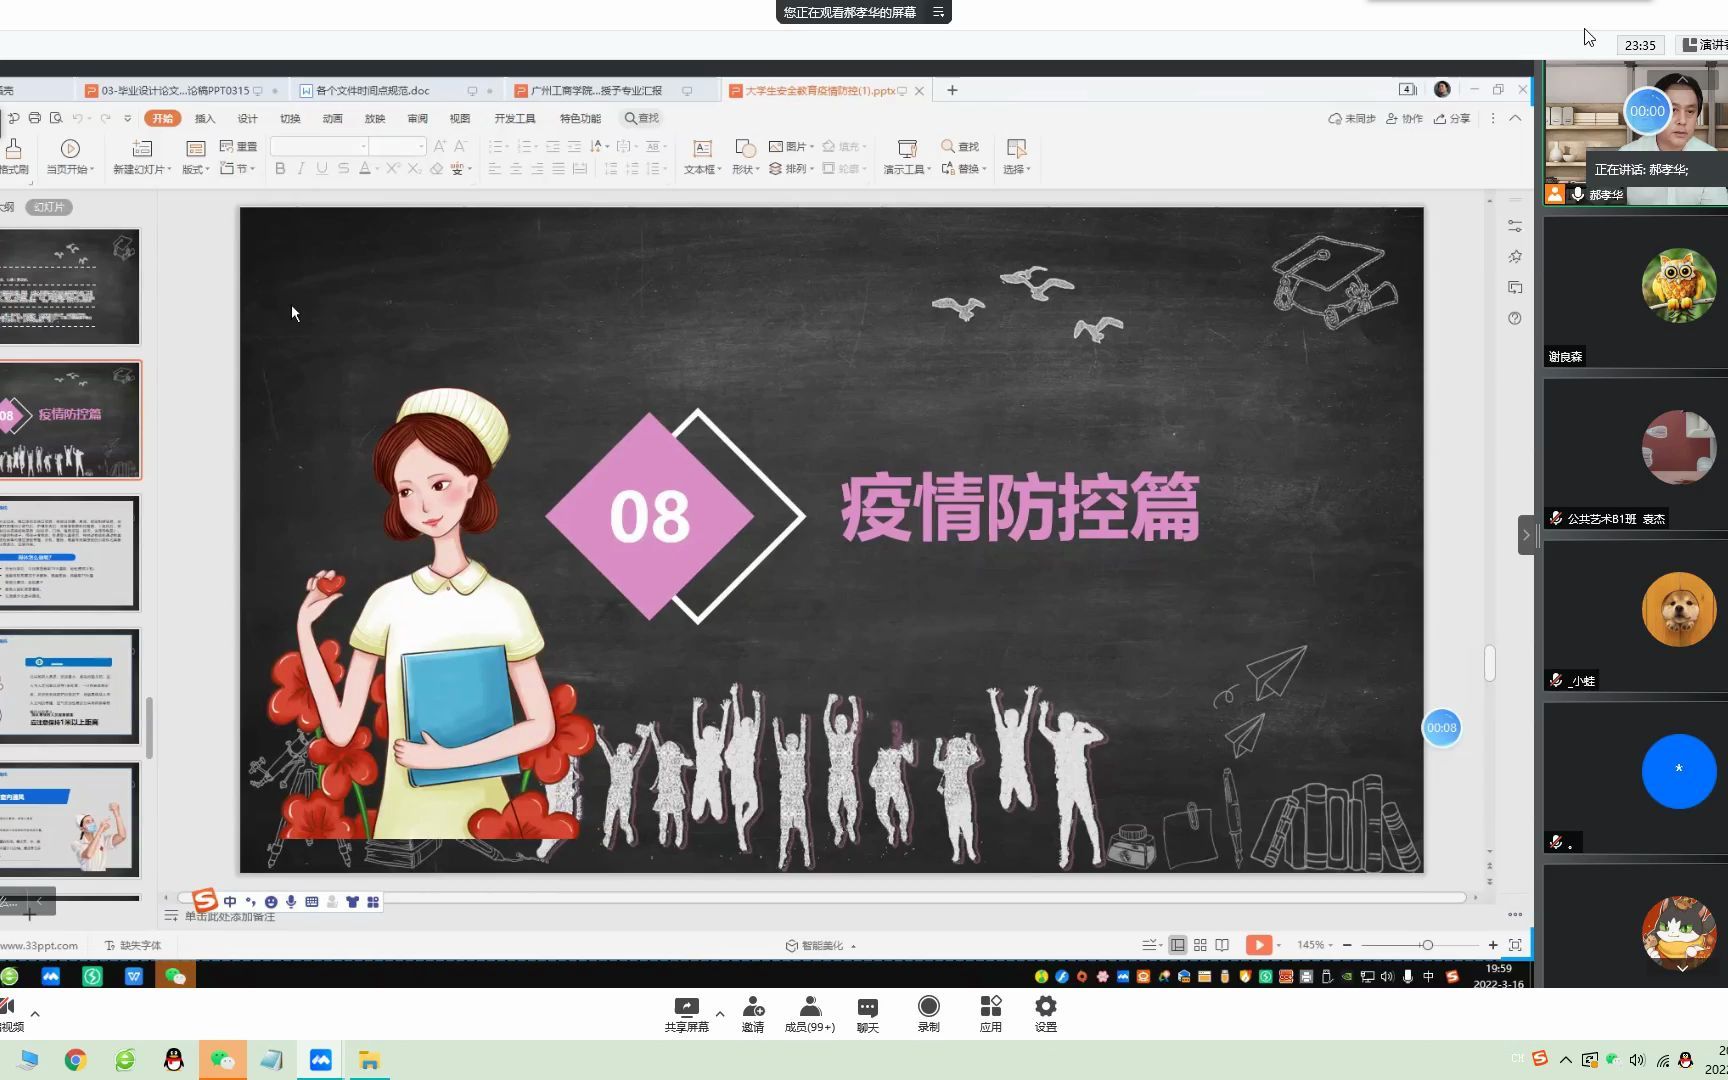1728x1080 pixels.
Task: Toggle bold formatting
Action: (280, 168)
